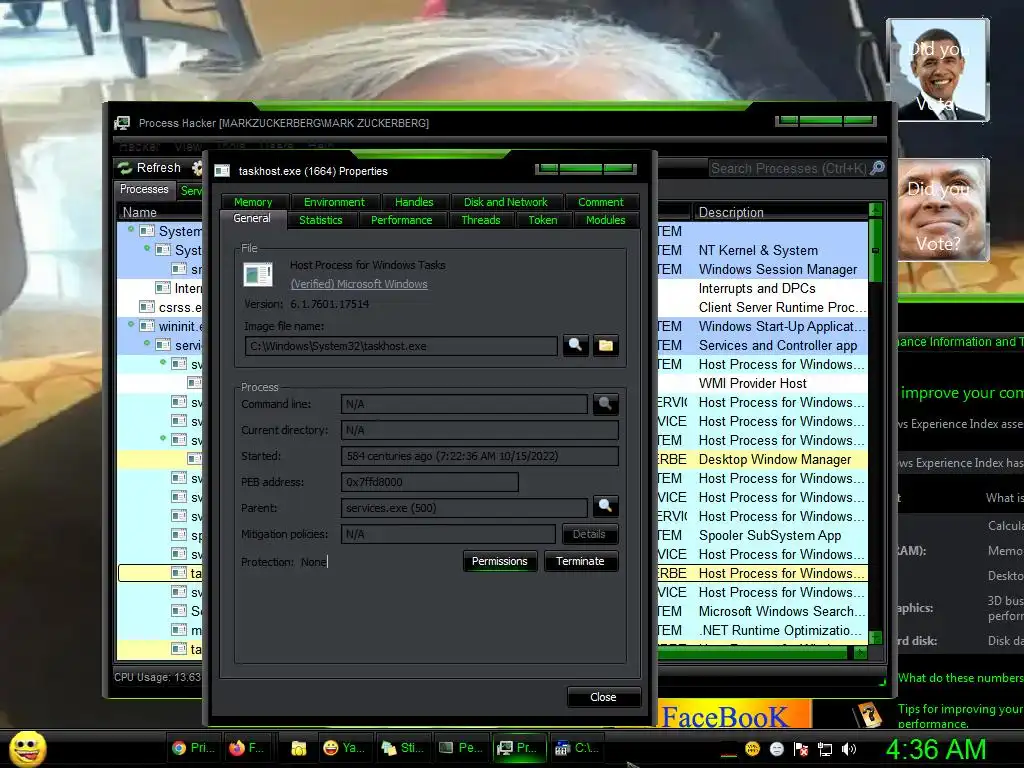This screenshot has height=768, width=1024.
Task: Open the "Tips for improving your performance" link
Action: (x=960, y=716)
